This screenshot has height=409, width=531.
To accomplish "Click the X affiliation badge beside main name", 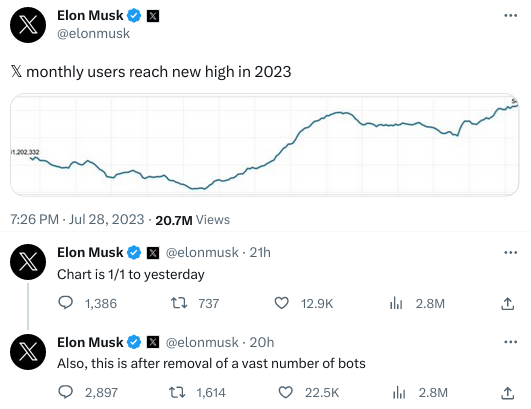I will tap(153, 16).
